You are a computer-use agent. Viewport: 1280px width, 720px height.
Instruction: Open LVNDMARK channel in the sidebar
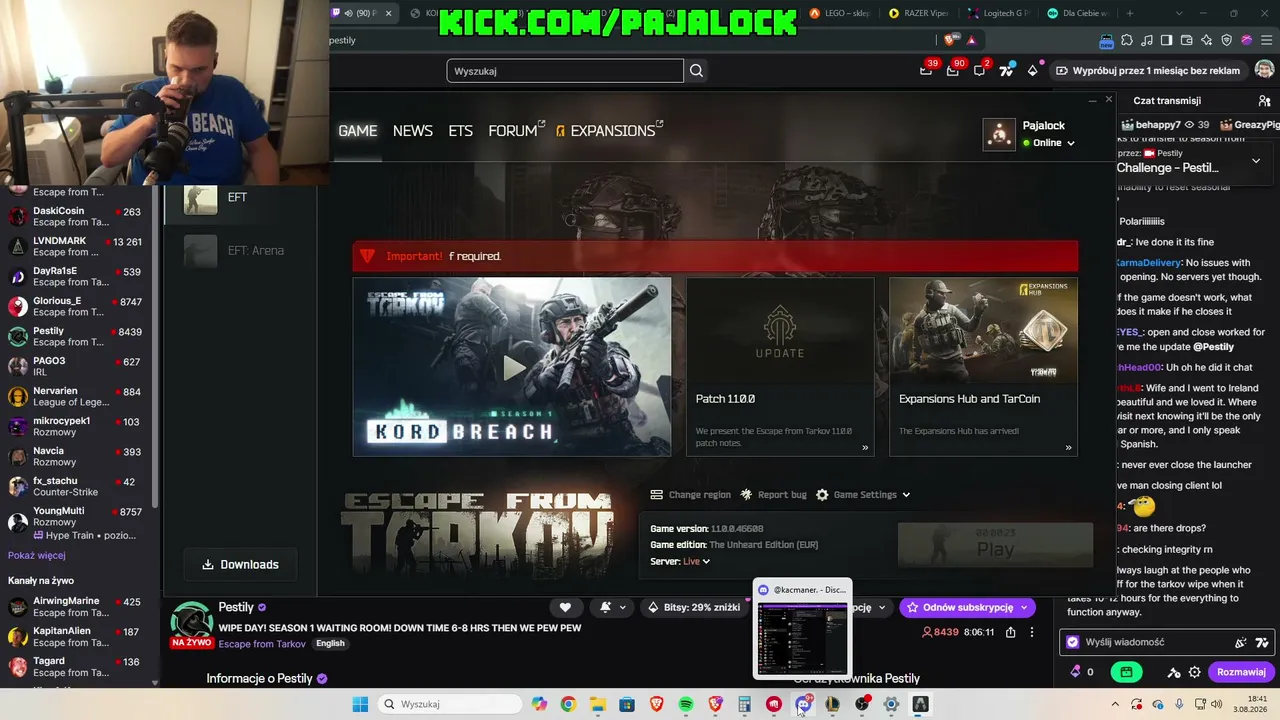[x=77, y=247]
